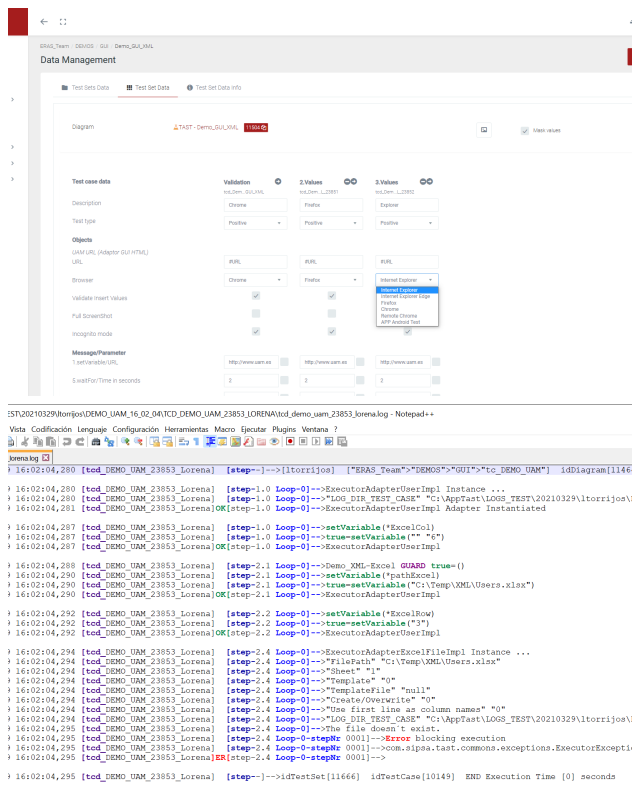The height and width of the screenshot is (800, 640).
Task: Open the Test type dropdown for Validation column
Action: 254,223
